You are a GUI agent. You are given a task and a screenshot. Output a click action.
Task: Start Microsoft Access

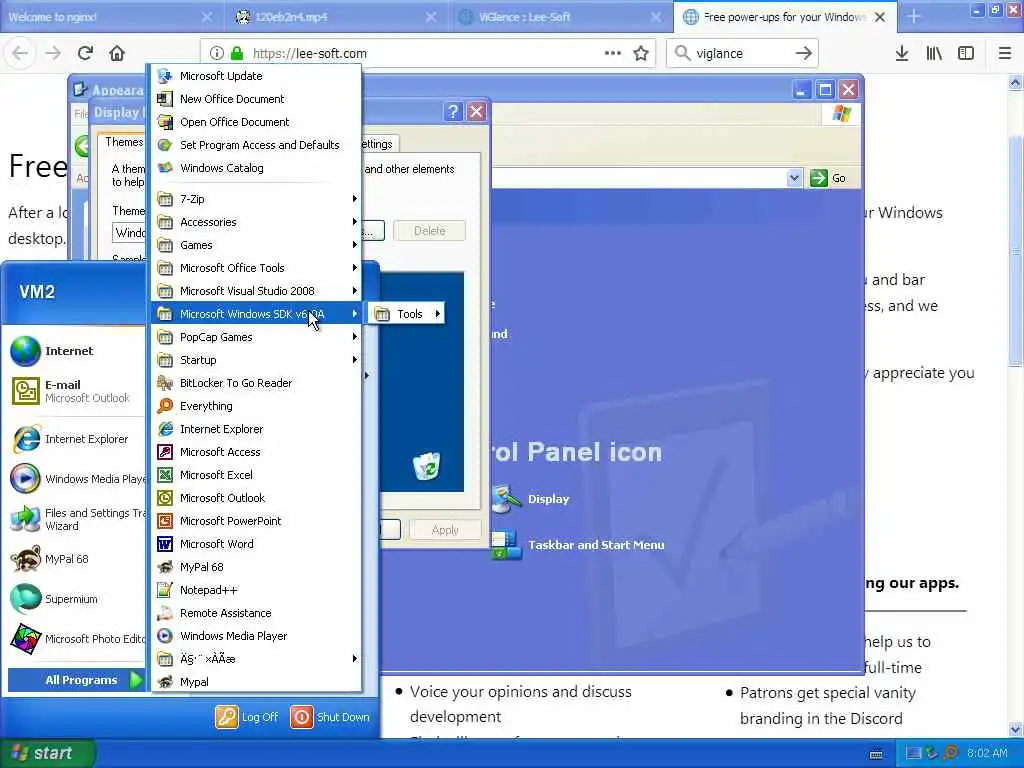pyautogui.click(x=256, y=452)
